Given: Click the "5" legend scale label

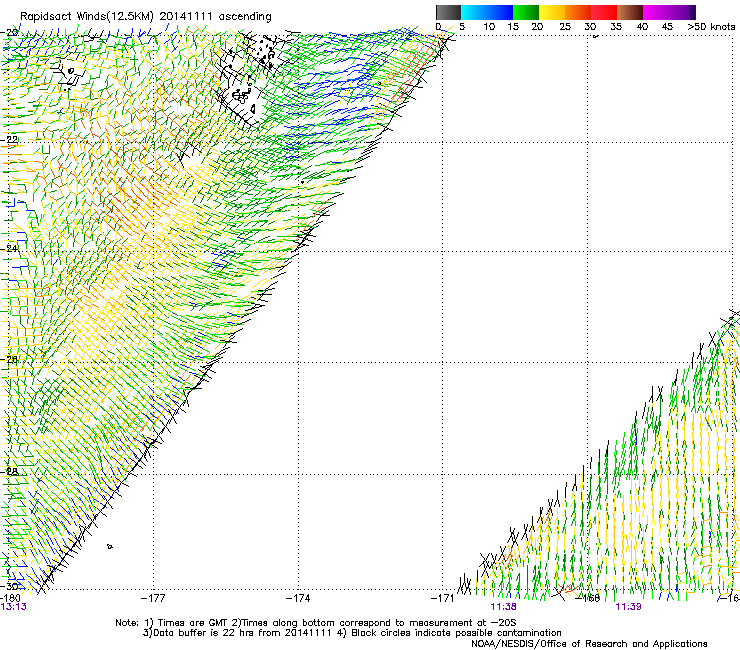Looking at the screenshot, I should 462,27.
